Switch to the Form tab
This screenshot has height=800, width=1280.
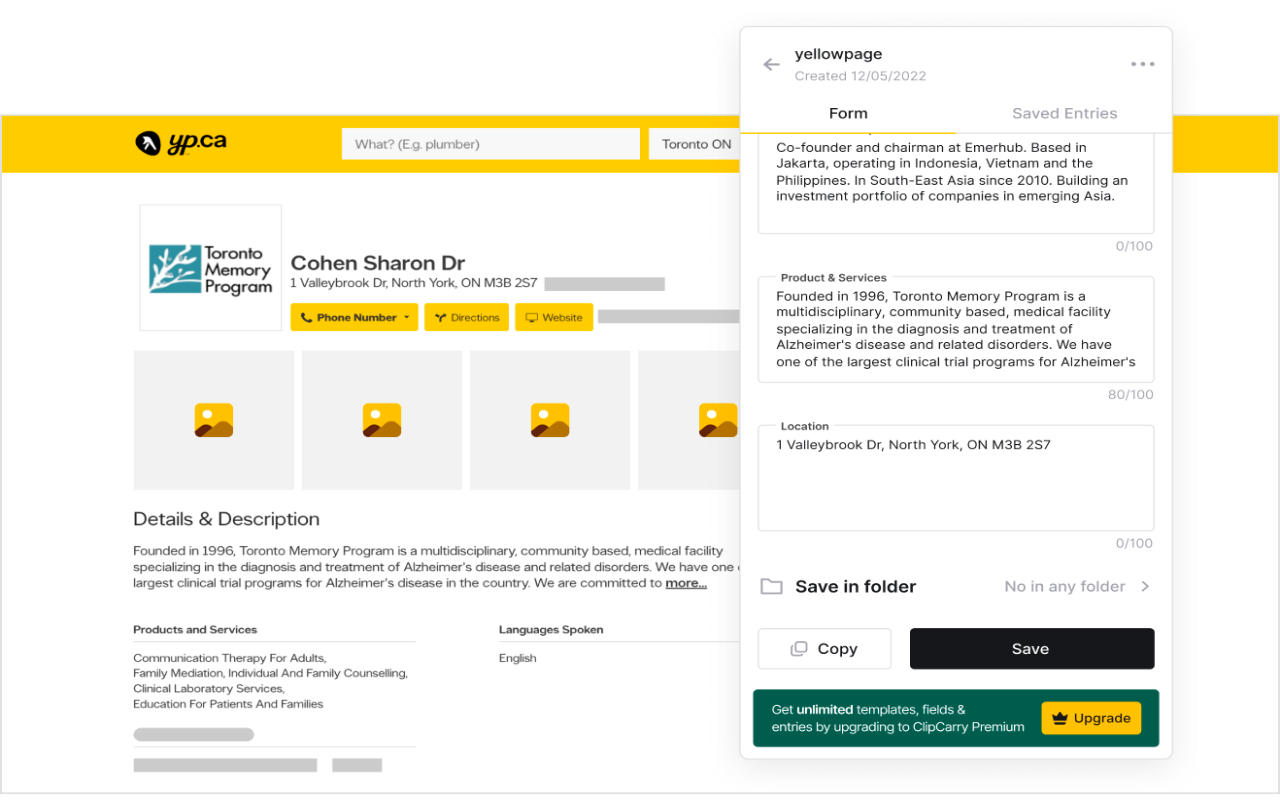[848, 113]
